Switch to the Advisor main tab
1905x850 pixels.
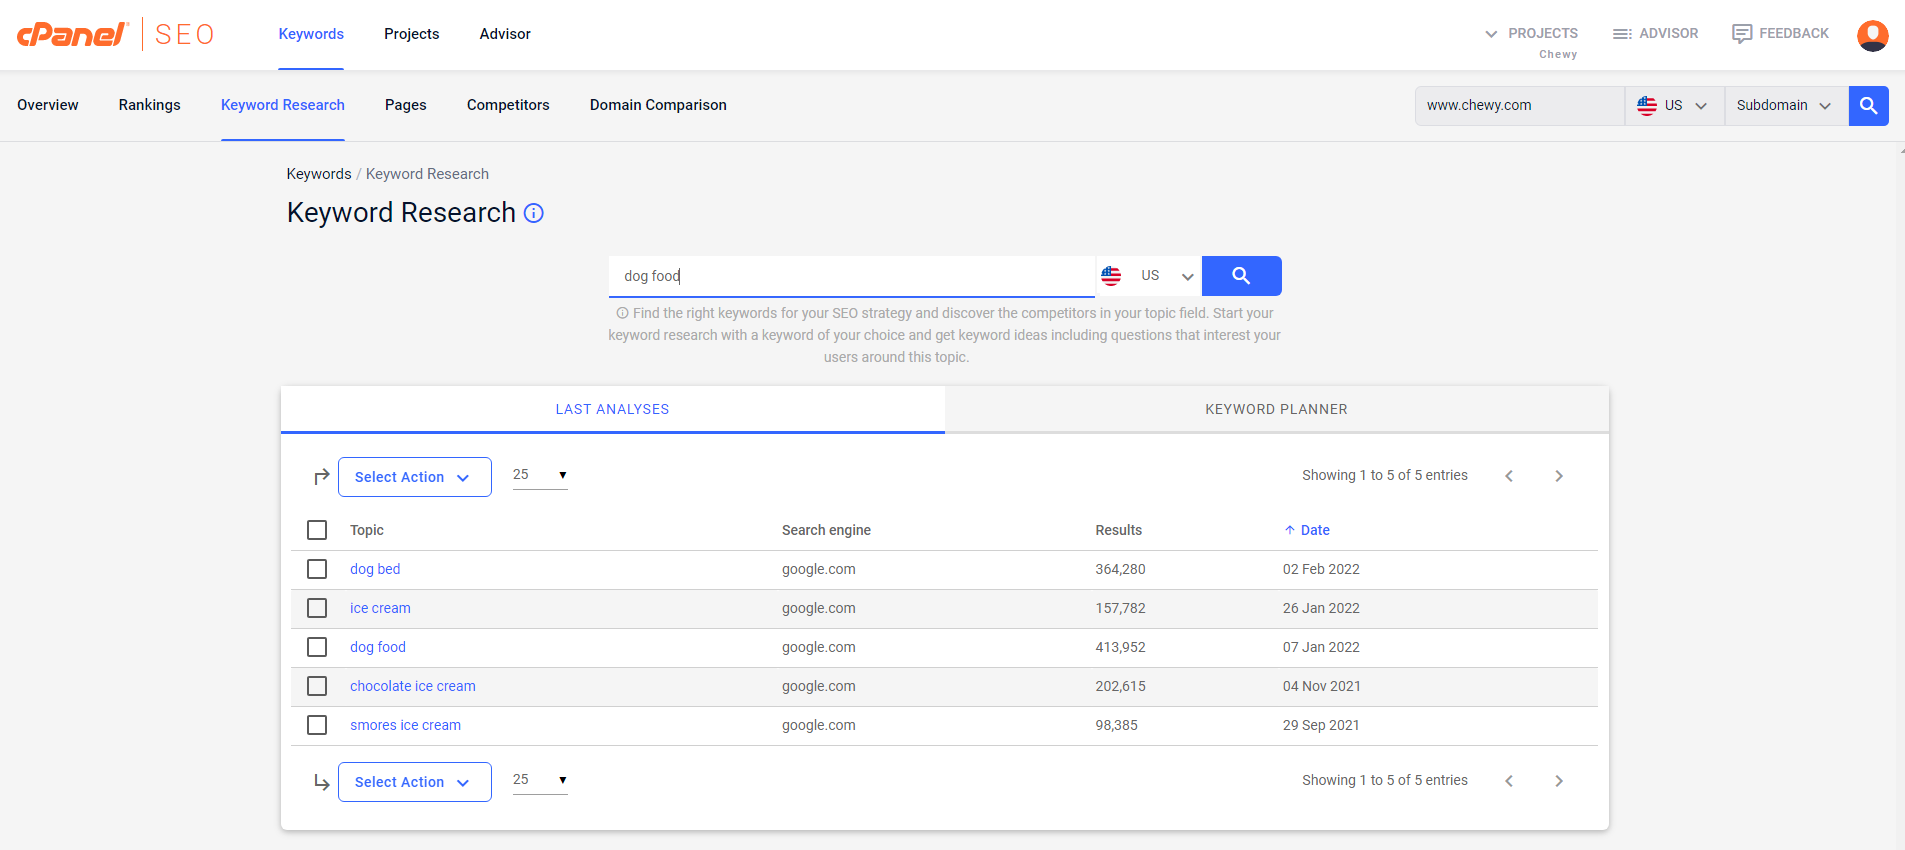coord(505,34)
